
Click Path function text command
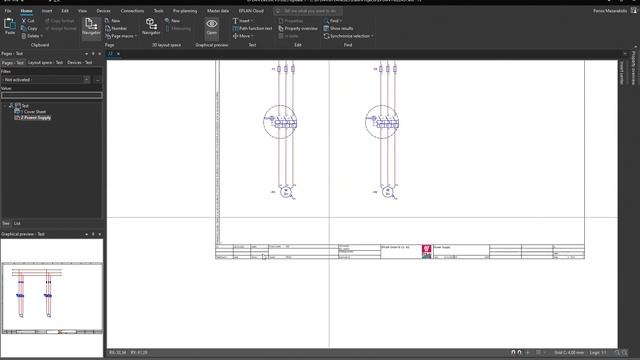[252, 28]
